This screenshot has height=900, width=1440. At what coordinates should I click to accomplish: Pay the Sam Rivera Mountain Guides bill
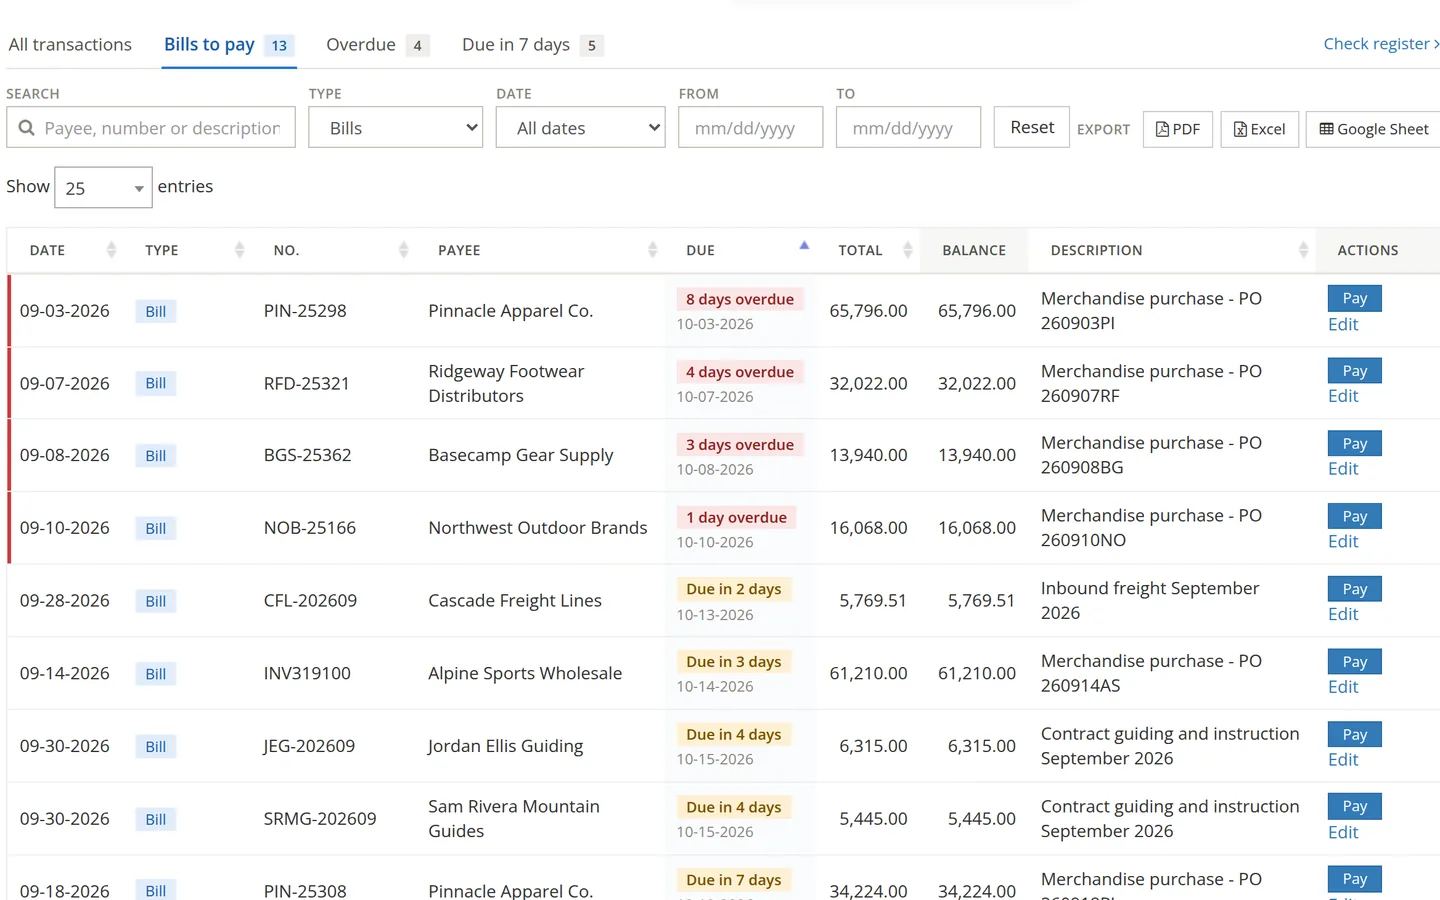pyautogui.click(x=1354, y=806)
